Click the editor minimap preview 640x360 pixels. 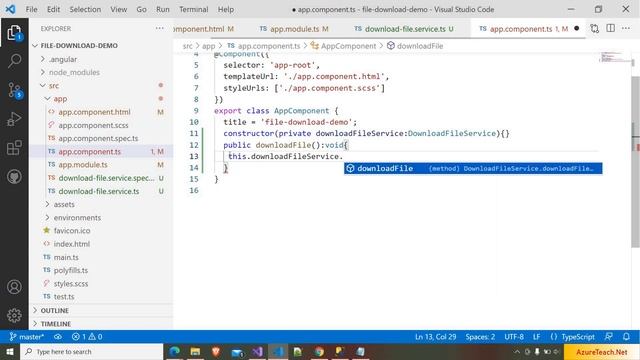pyautogui.click(x=614, y=57)
